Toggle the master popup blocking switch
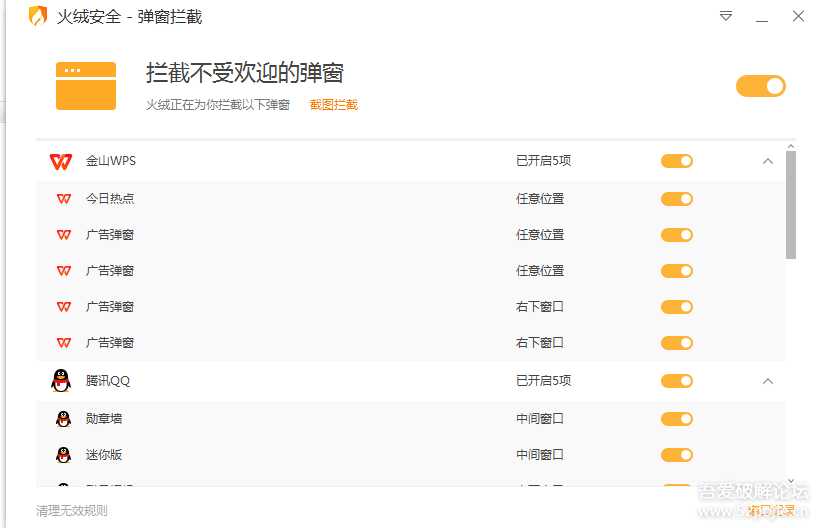818x528 pixels. click(x=761, y=86)
